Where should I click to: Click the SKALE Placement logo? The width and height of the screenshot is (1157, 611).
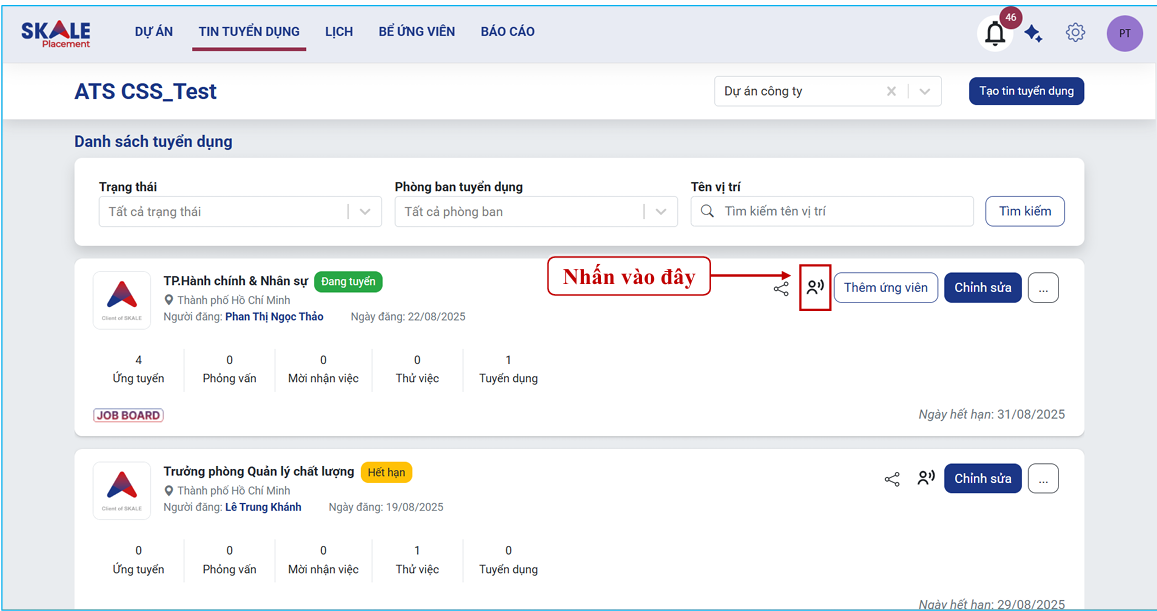[56, 33]
